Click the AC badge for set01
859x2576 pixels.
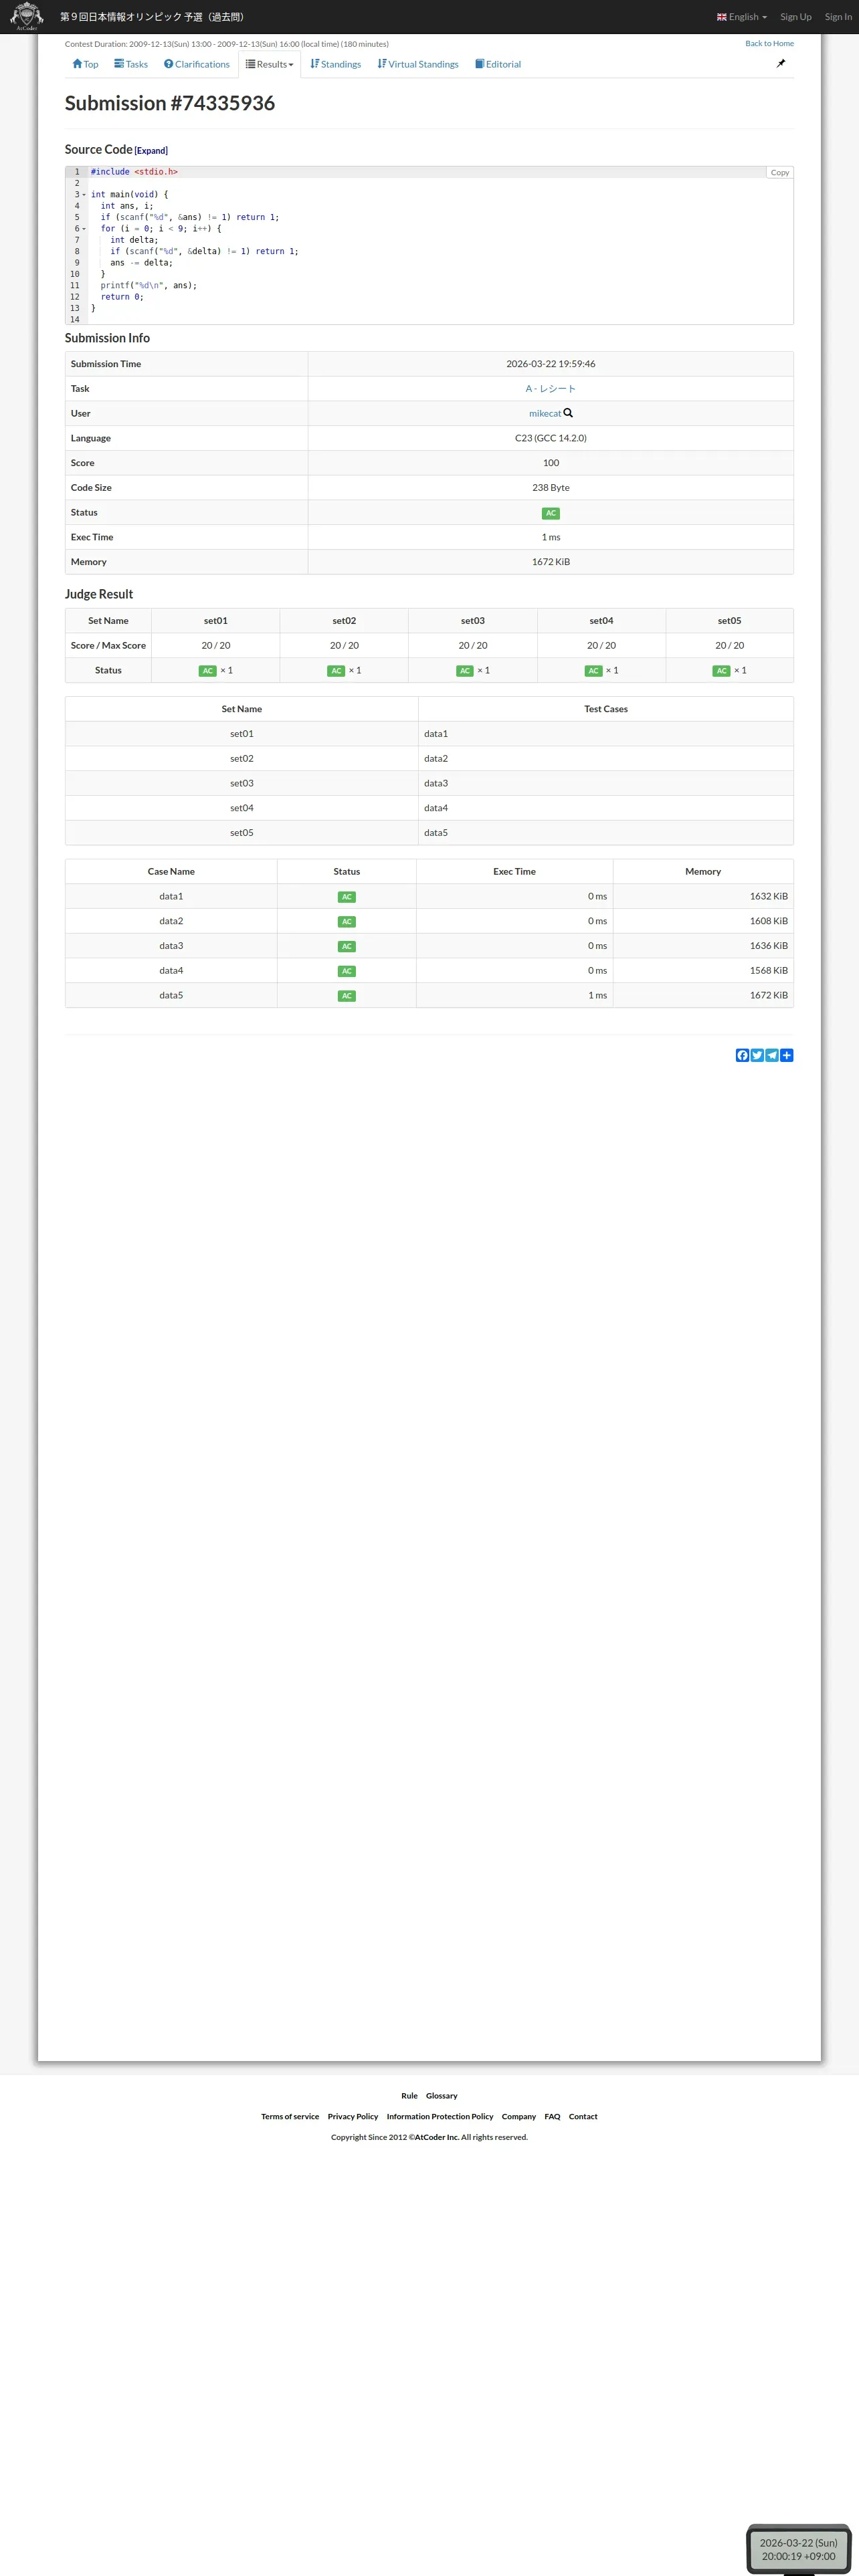pos(208,671)
